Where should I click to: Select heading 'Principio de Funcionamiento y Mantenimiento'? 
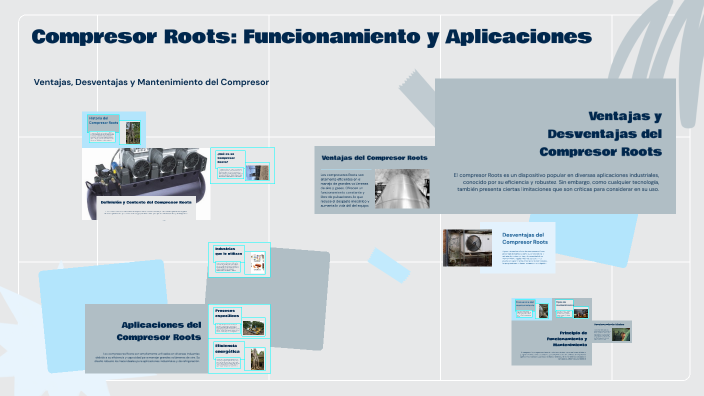click(567, 339)
